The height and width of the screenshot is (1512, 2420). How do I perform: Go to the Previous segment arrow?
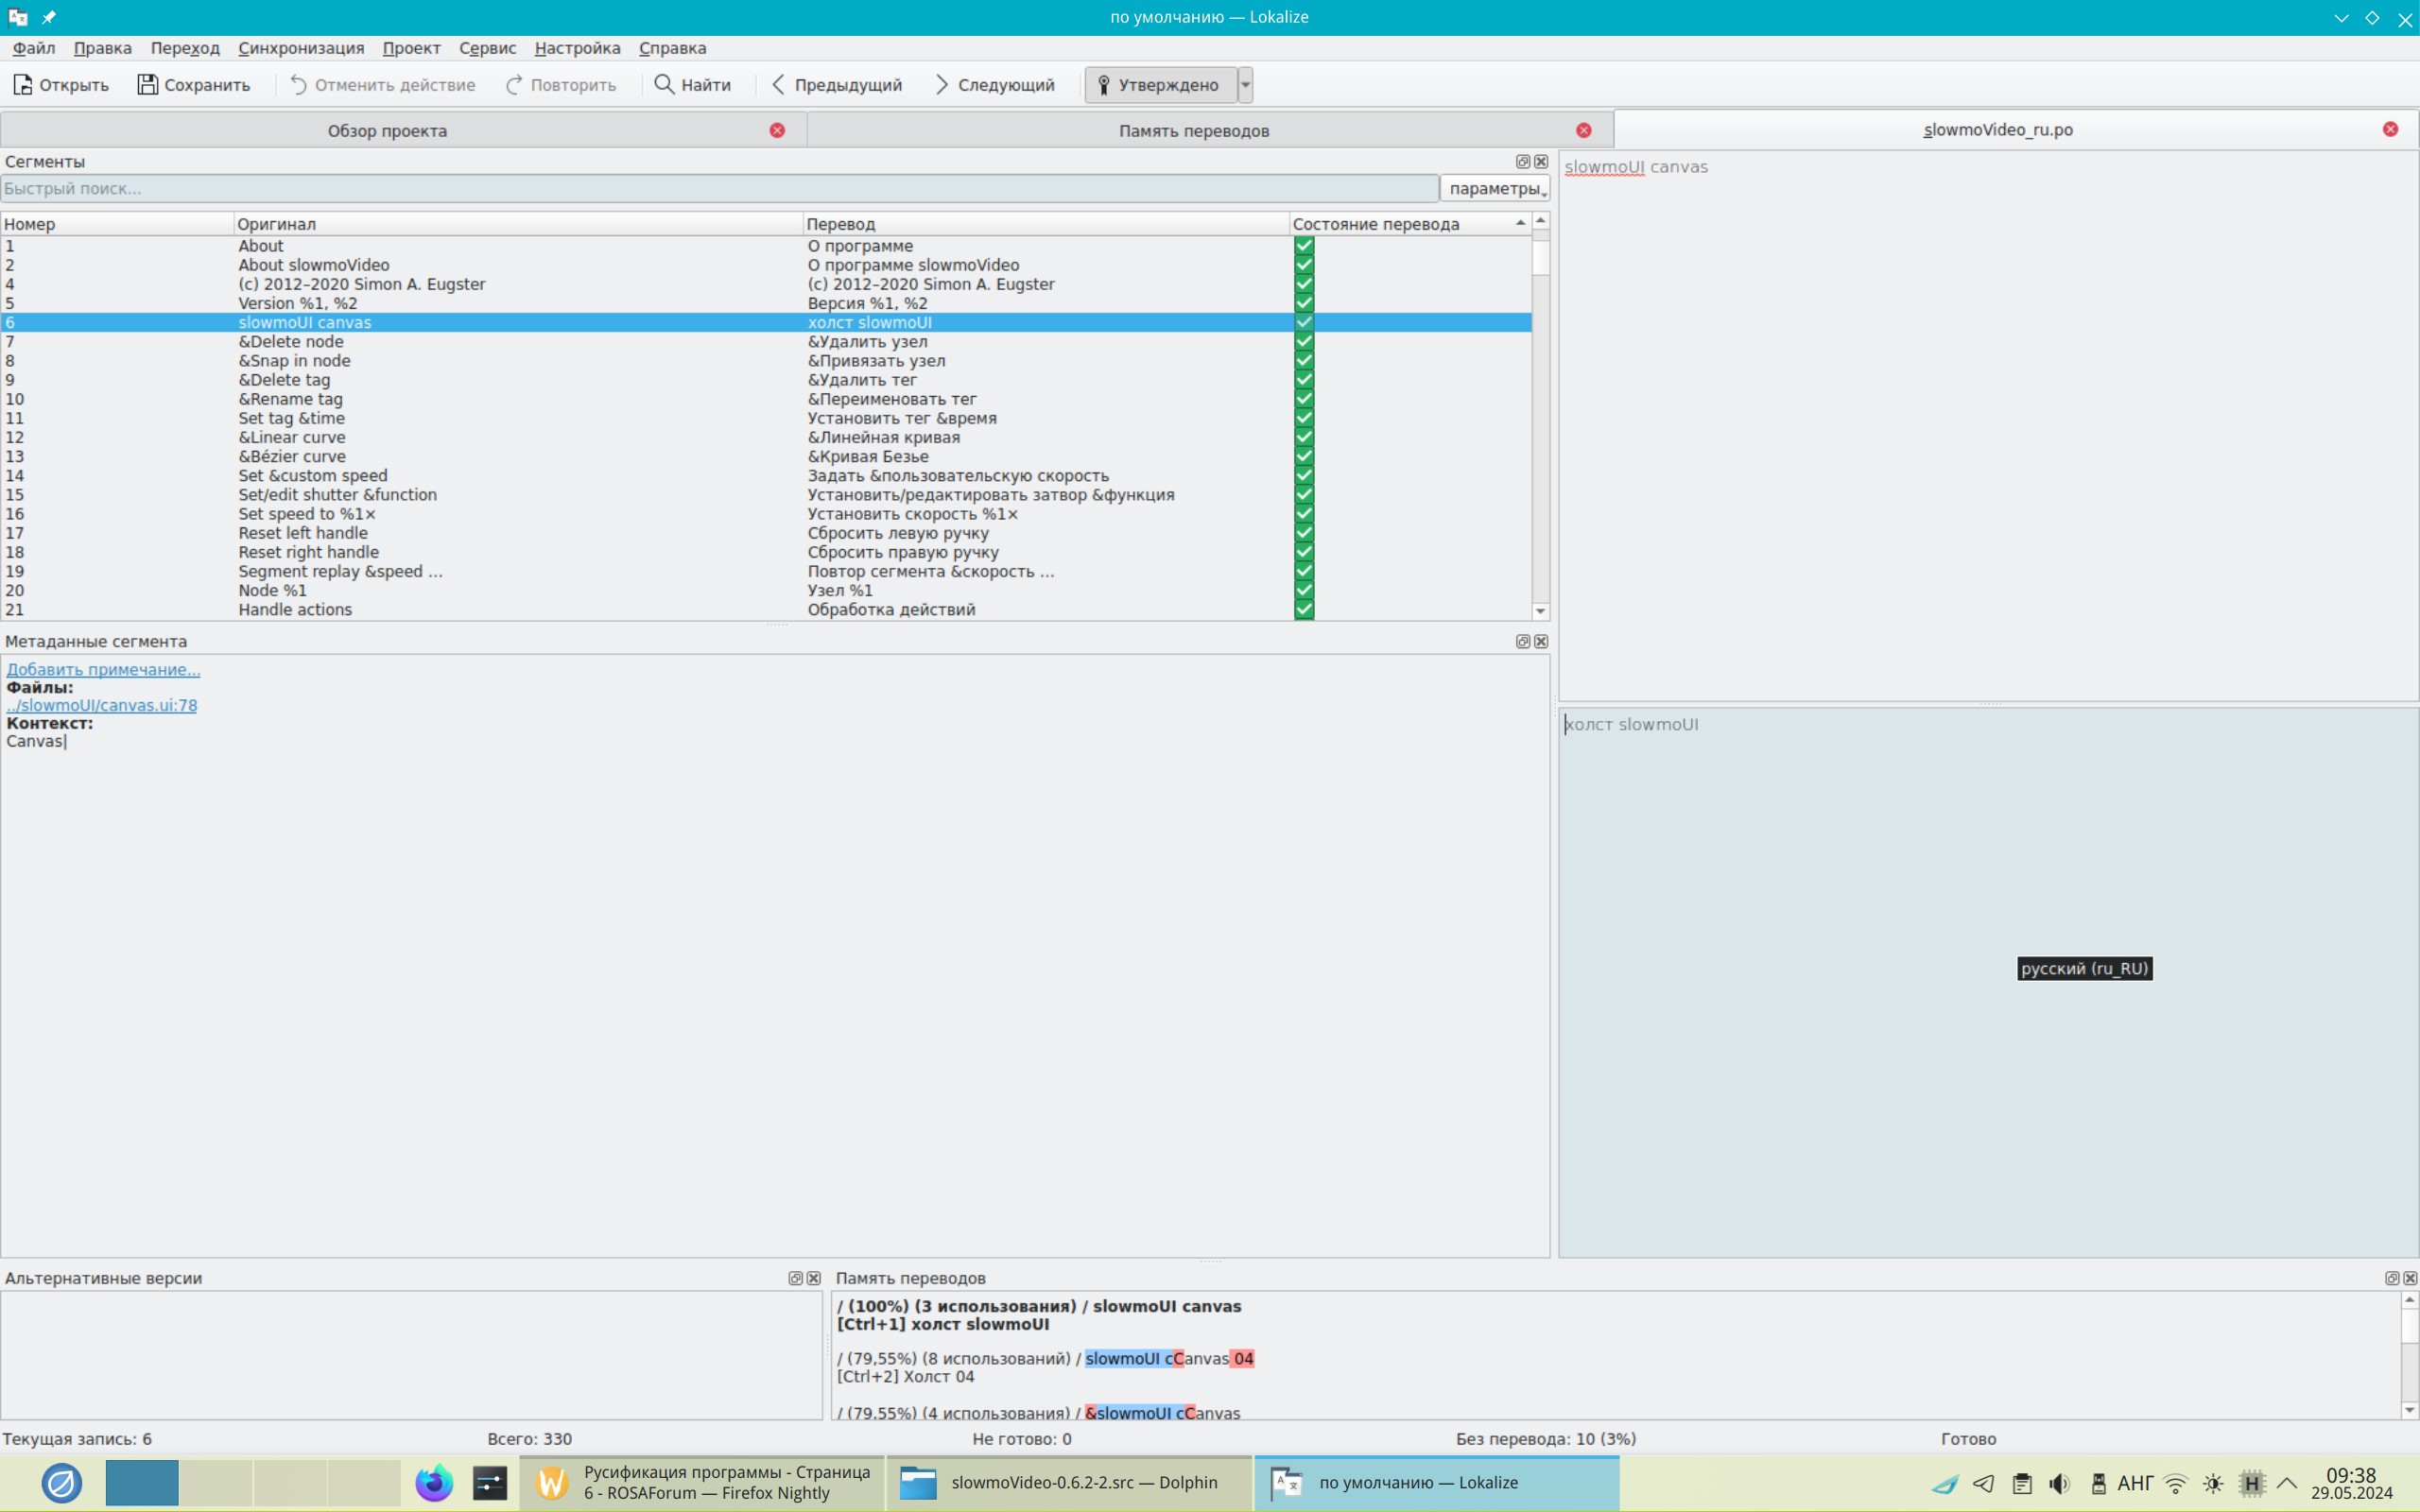coord(779,85)
